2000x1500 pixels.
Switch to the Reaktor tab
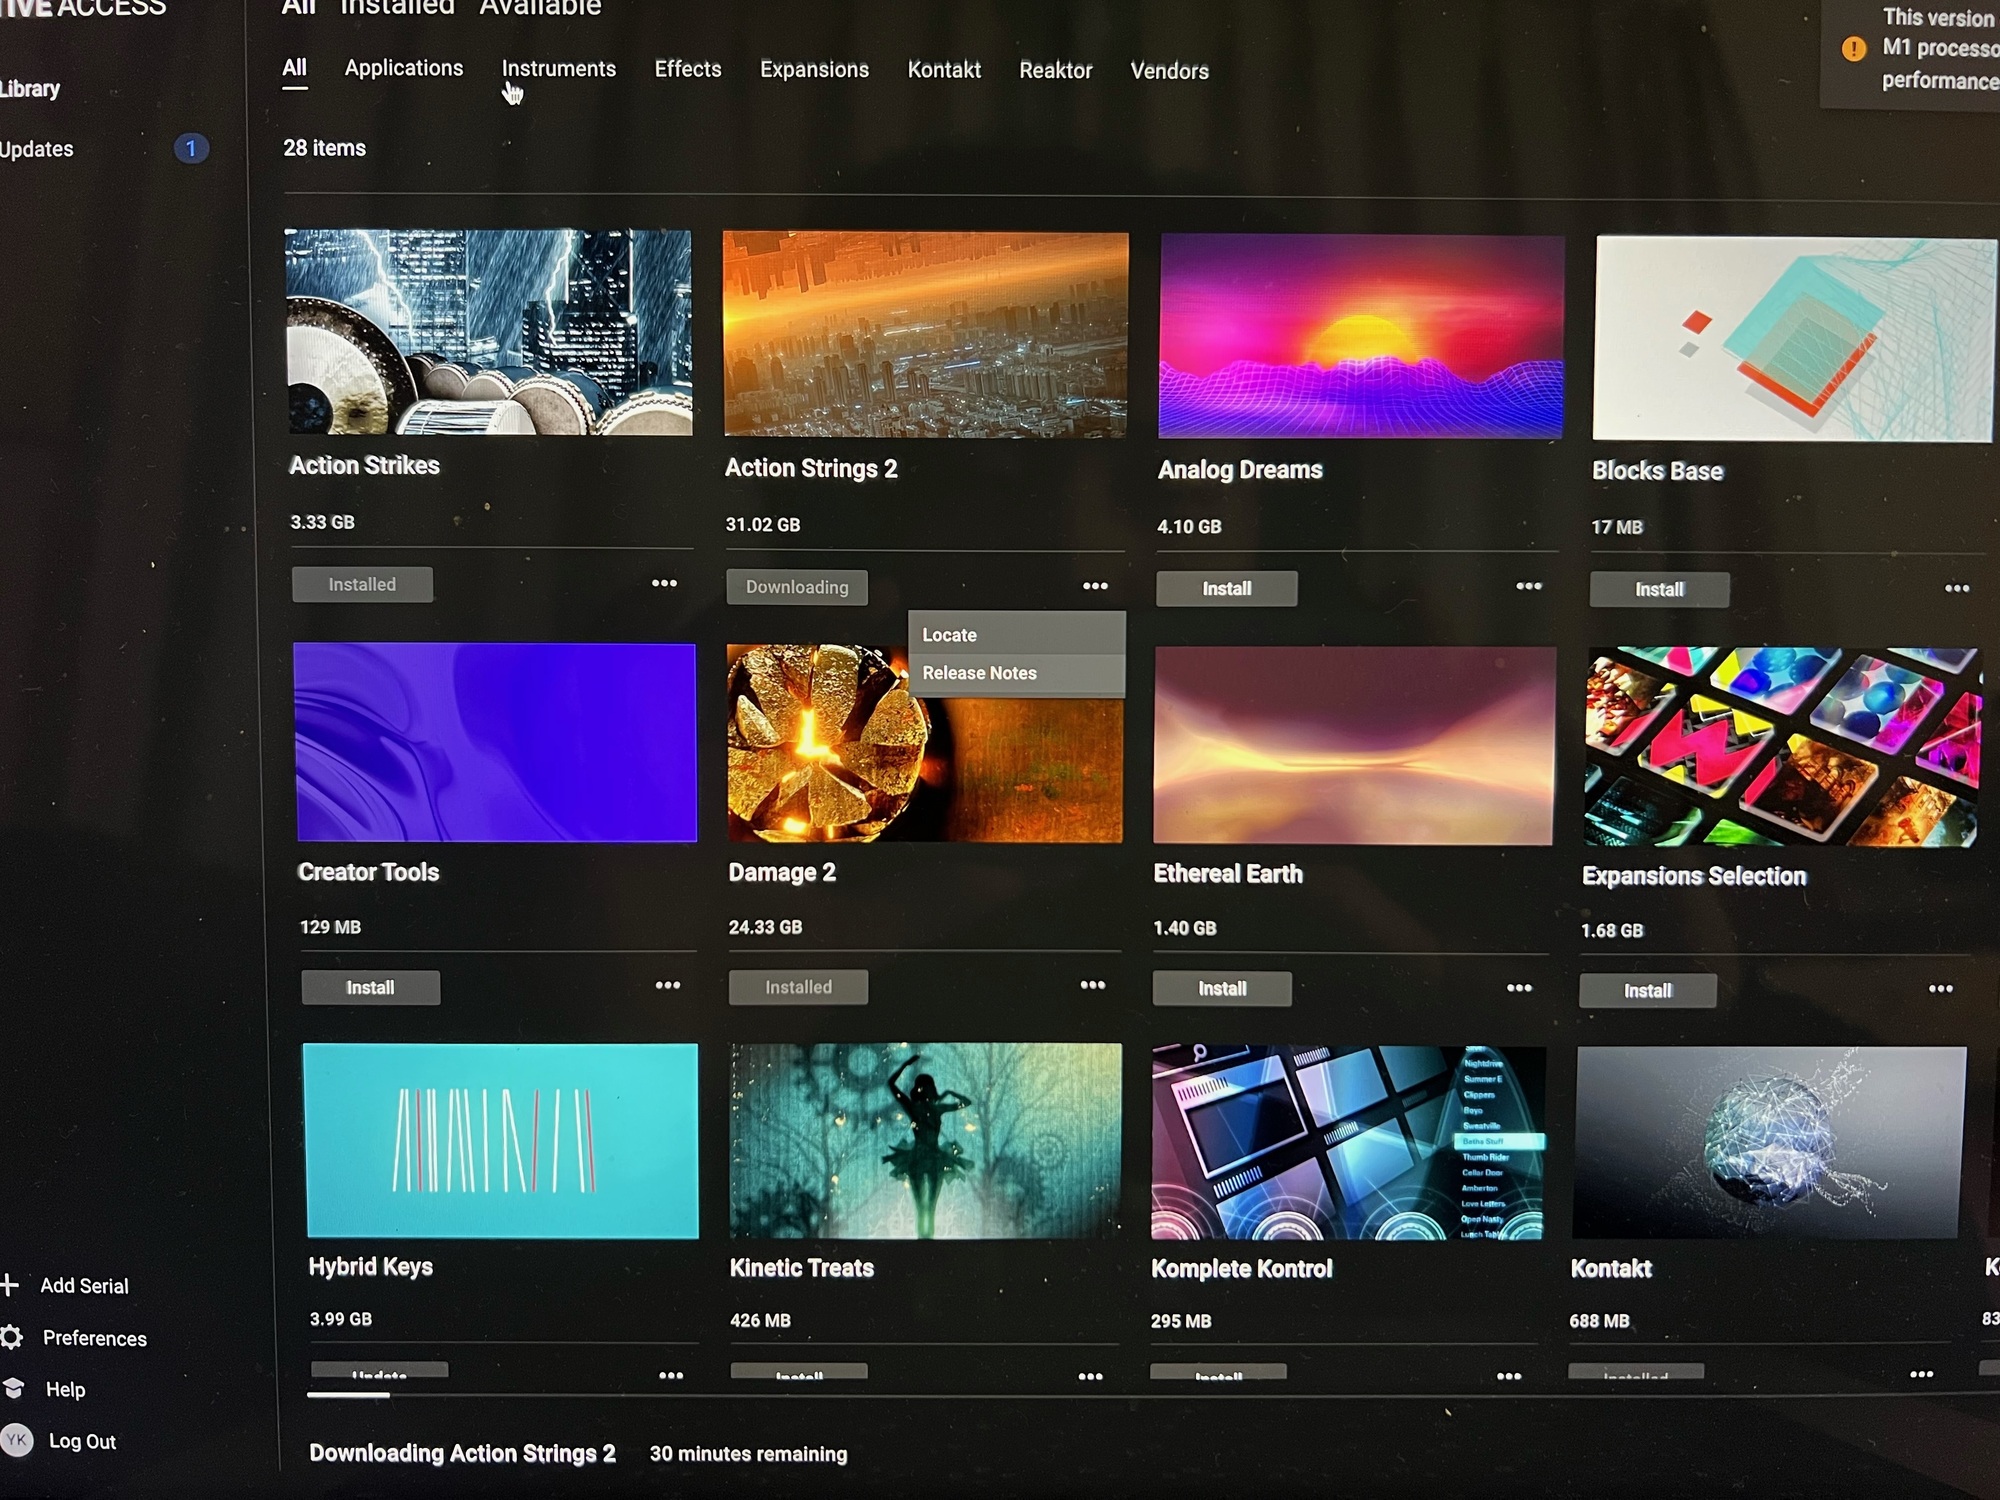[1055, 71]
